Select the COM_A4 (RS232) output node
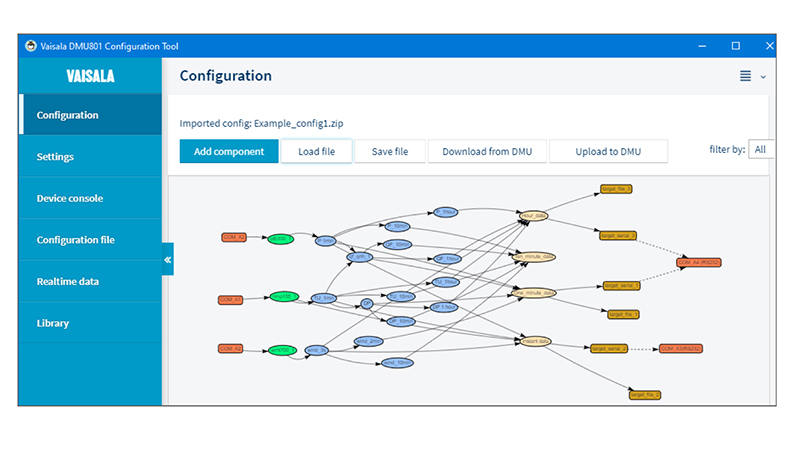This screenshot has height=450, width=800. (x=698, y=262)
